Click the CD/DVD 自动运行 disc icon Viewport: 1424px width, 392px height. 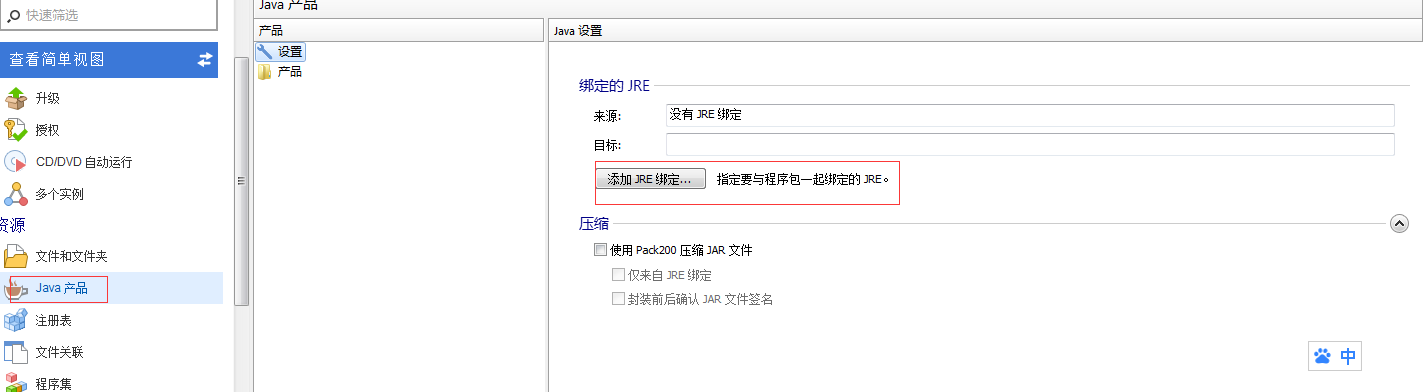(x=16, y=162)
